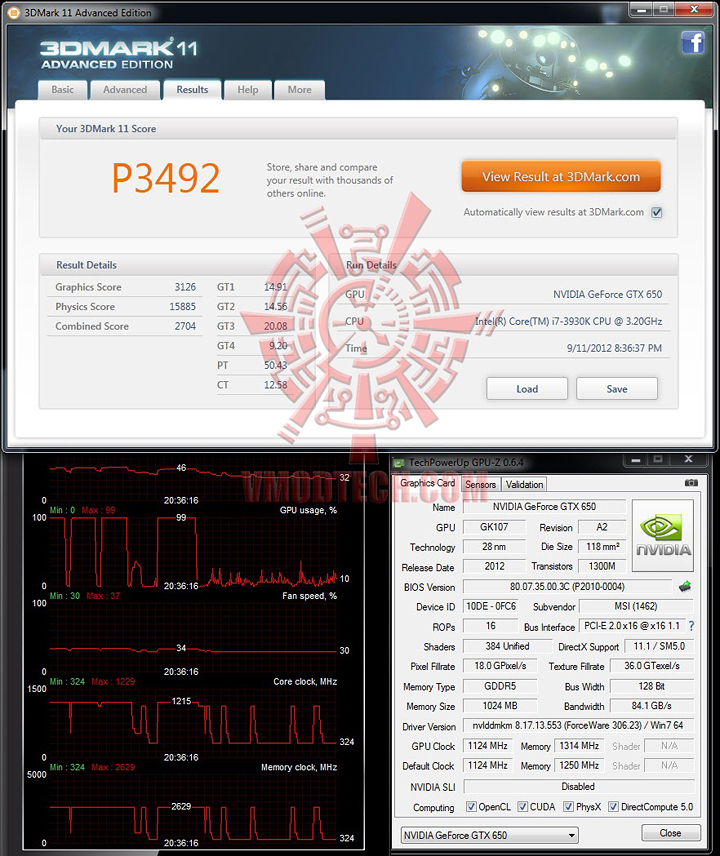This screenshot has width=720, height=856.
Task: Click the NVIDIA GeForce GTX 650 run detail
Action: point(608,294)
